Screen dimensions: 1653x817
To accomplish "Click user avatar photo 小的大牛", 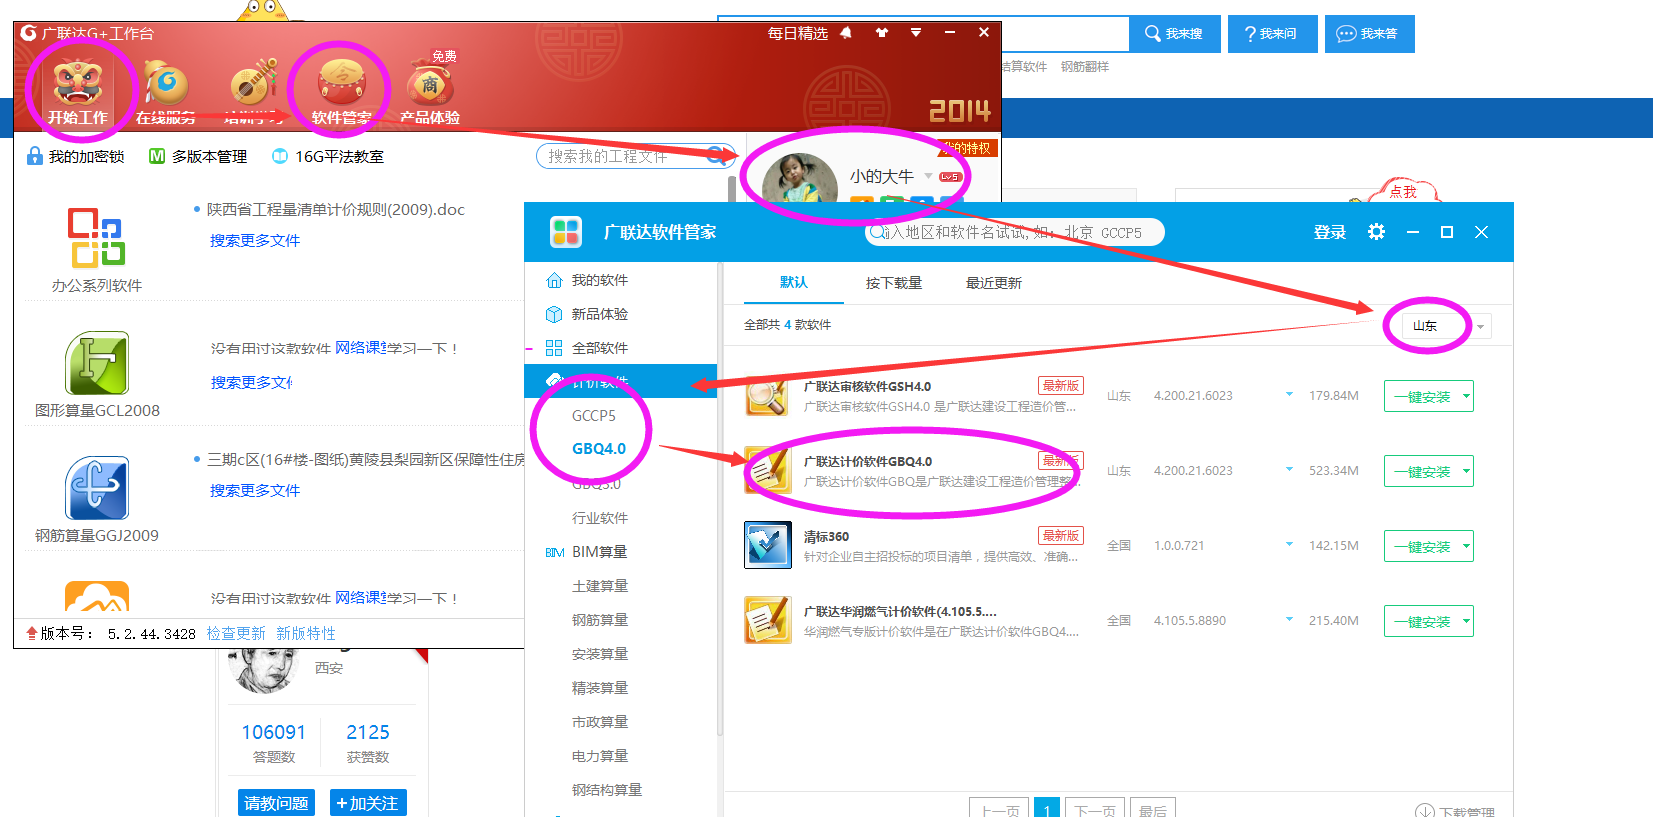I will 799,180.
